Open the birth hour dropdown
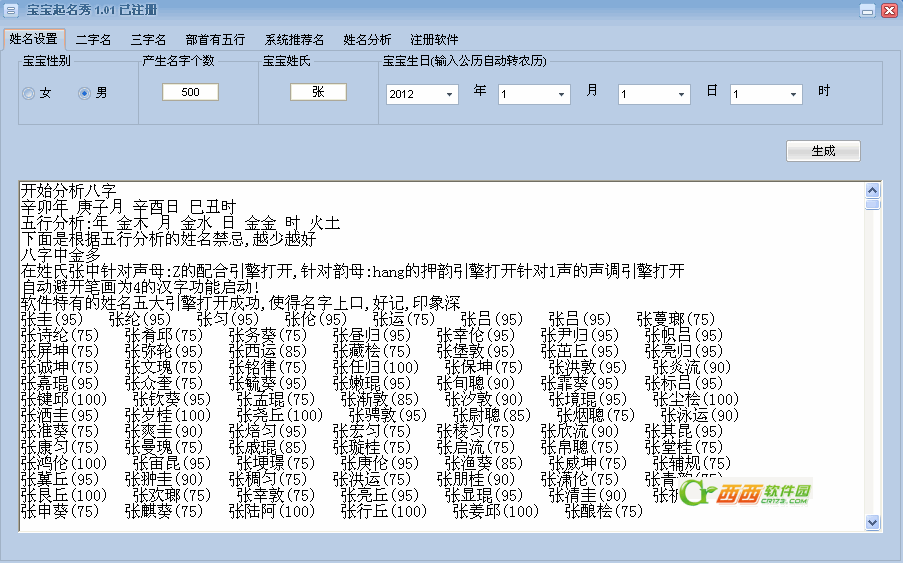 [x=793, y=95]
